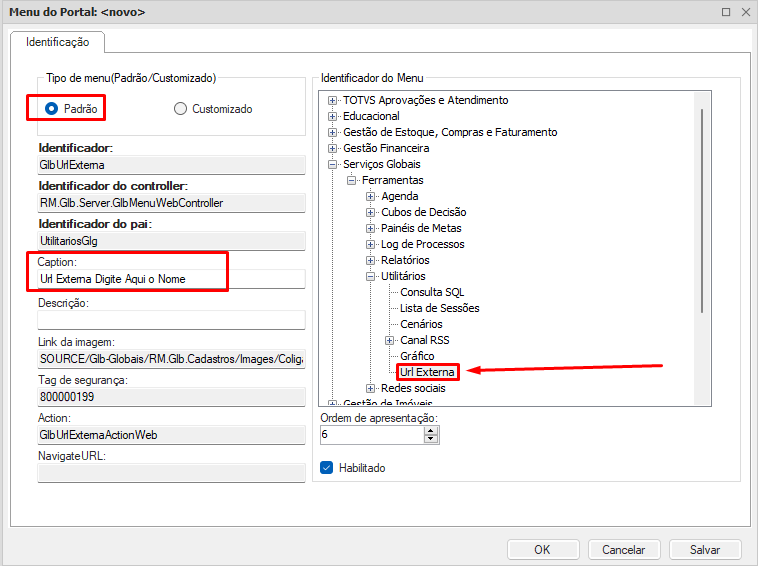This screenshot has width=758, height=566.
Task: Expand the Agenda node
Action: pyautogui.click(x=370, y=196)
